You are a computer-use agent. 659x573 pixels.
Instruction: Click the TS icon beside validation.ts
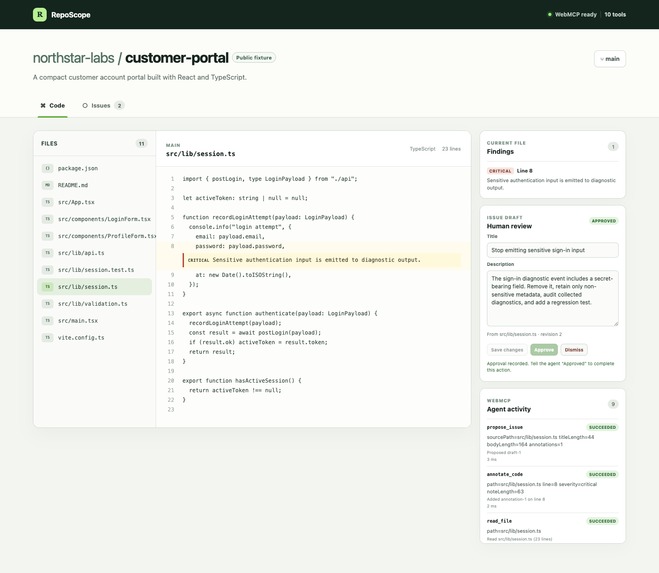click(x=47, y=304)
